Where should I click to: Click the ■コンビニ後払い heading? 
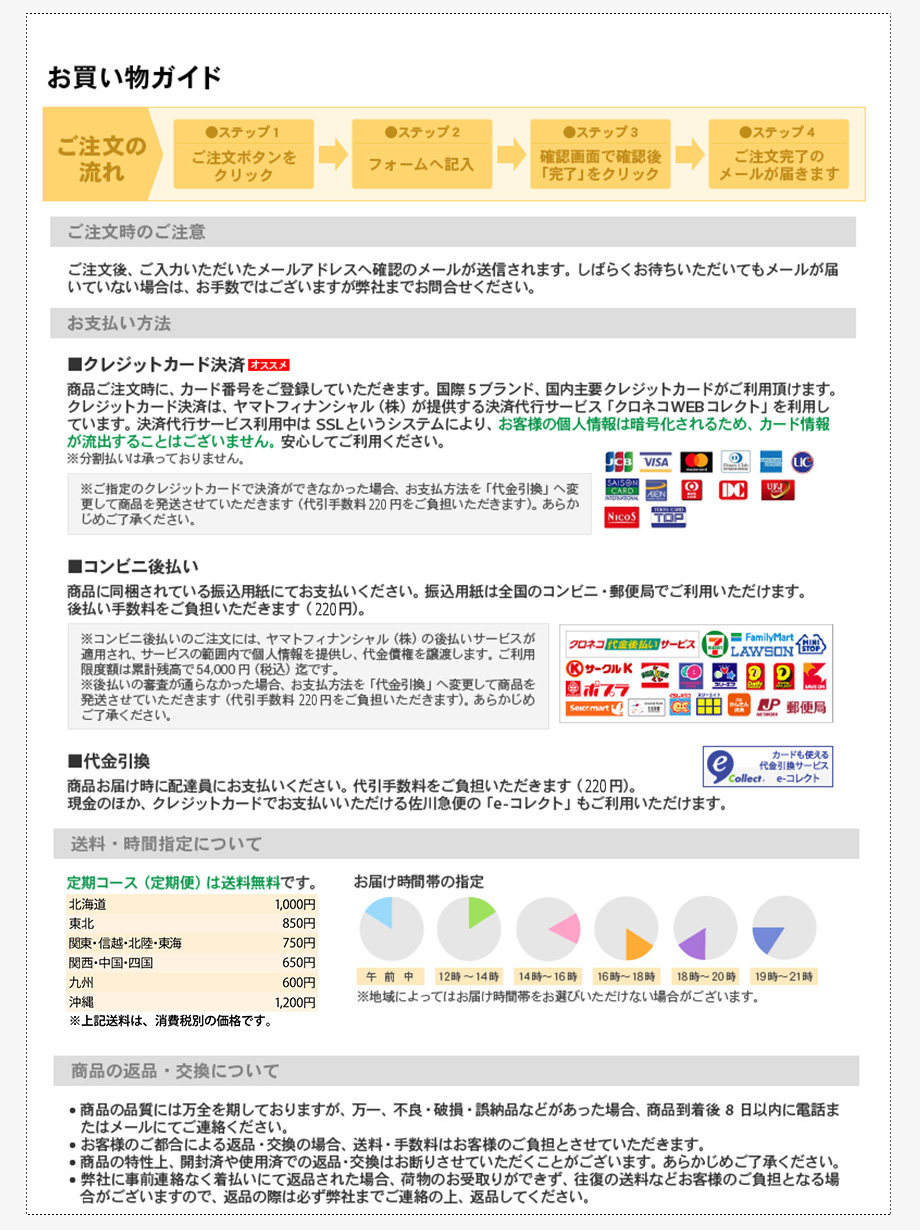point(133,567)
